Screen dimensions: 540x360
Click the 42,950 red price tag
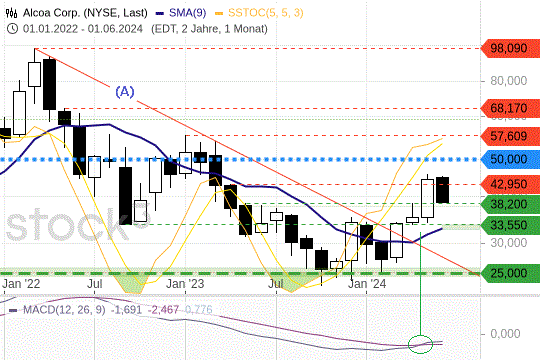click(510, 184)
